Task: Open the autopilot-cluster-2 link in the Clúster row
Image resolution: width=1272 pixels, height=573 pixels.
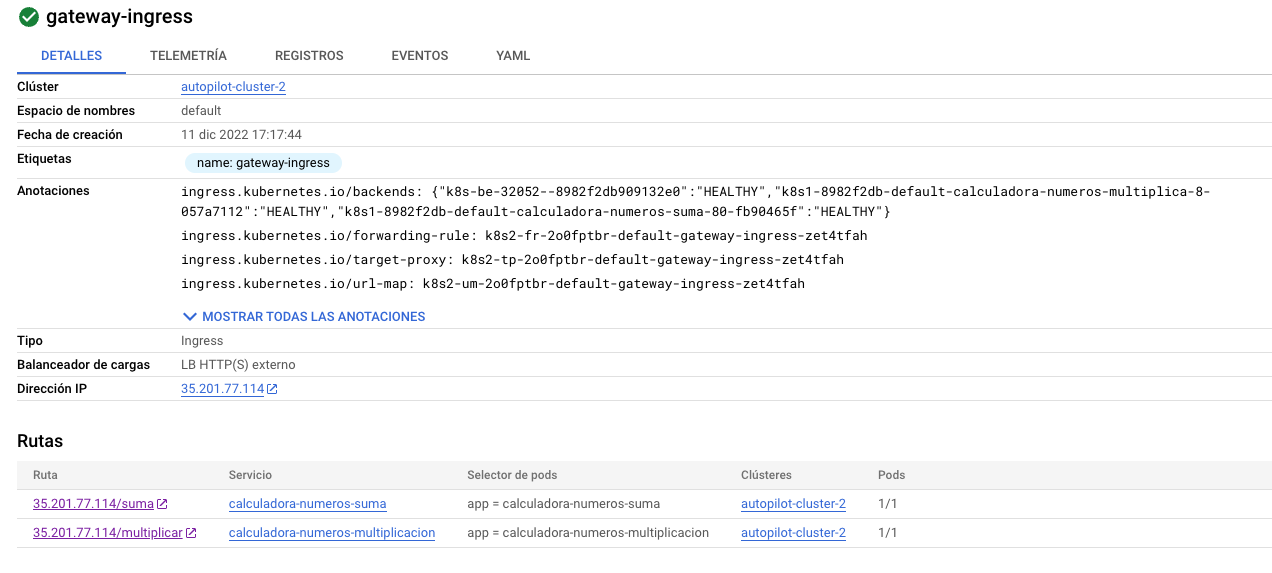Action: coord(233,87)
